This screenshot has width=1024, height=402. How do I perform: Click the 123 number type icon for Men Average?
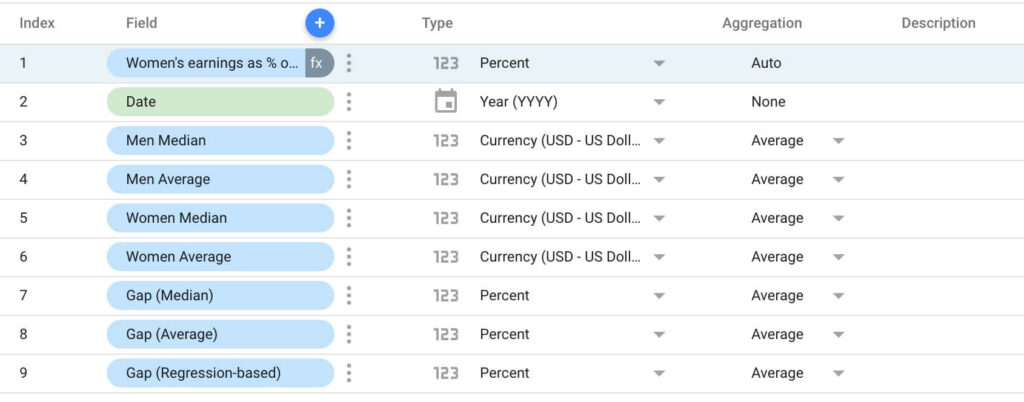tap(446, 180)
